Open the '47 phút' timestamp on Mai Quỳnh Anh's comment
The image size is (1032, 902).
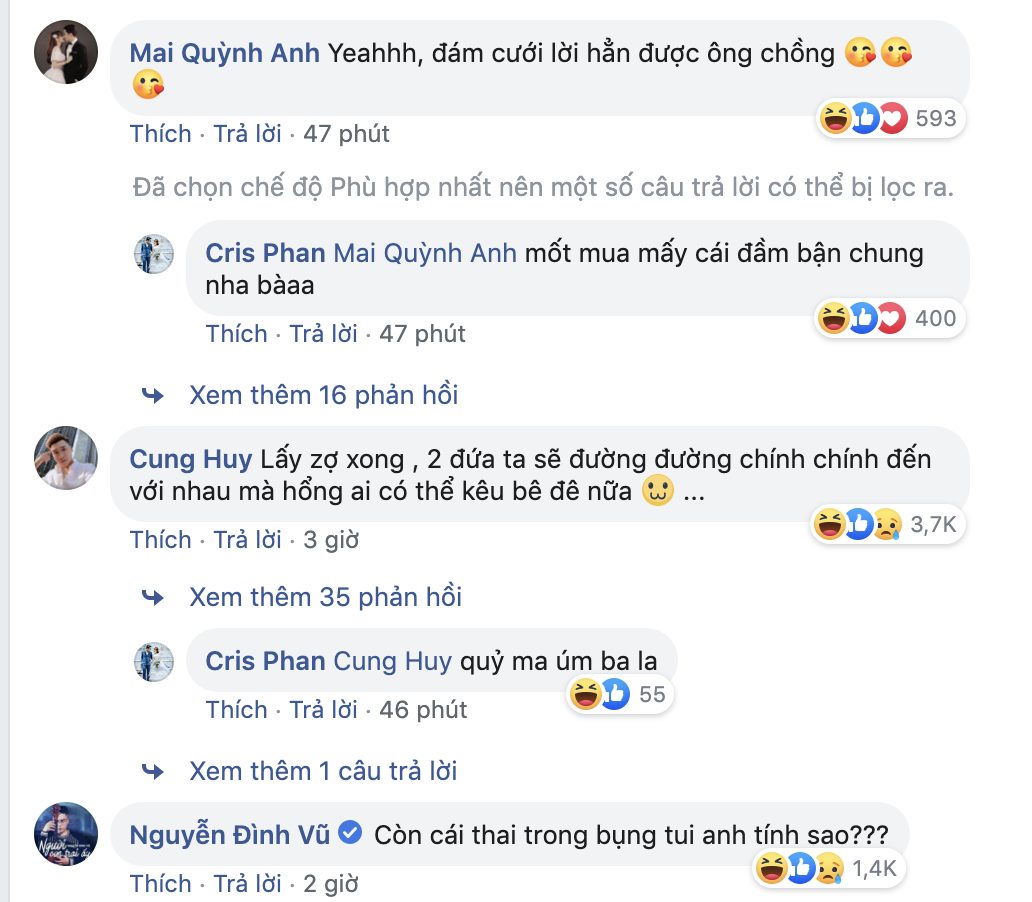click(346, 134)
